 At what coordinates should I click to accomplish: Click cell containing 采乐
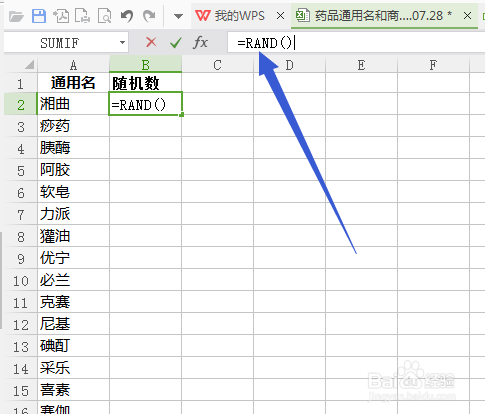(x=73, y=368)
